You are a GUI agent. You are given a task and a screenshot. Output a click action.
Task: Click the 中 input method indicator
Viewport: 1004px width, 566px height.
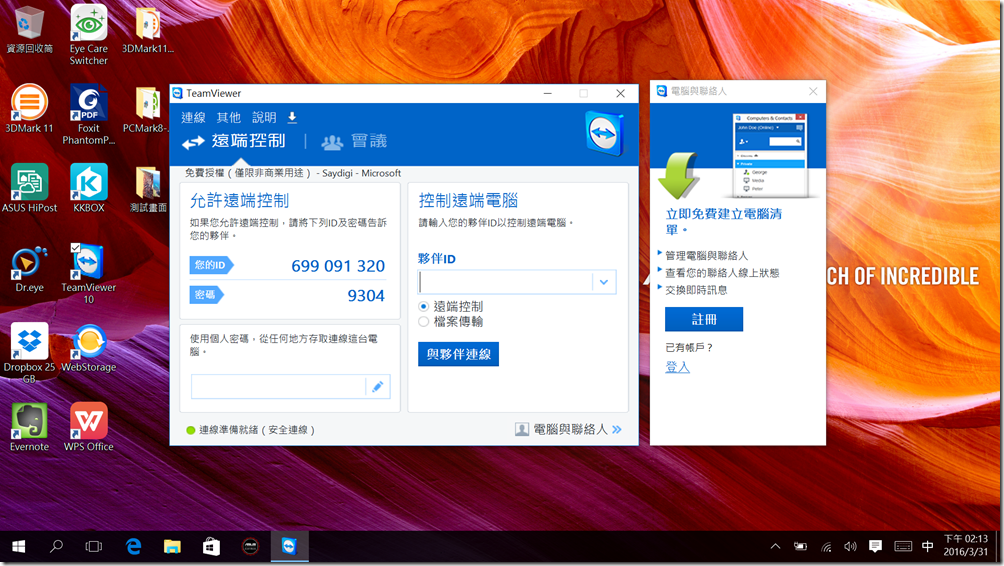pyautogui.click(x=927, y=546)
